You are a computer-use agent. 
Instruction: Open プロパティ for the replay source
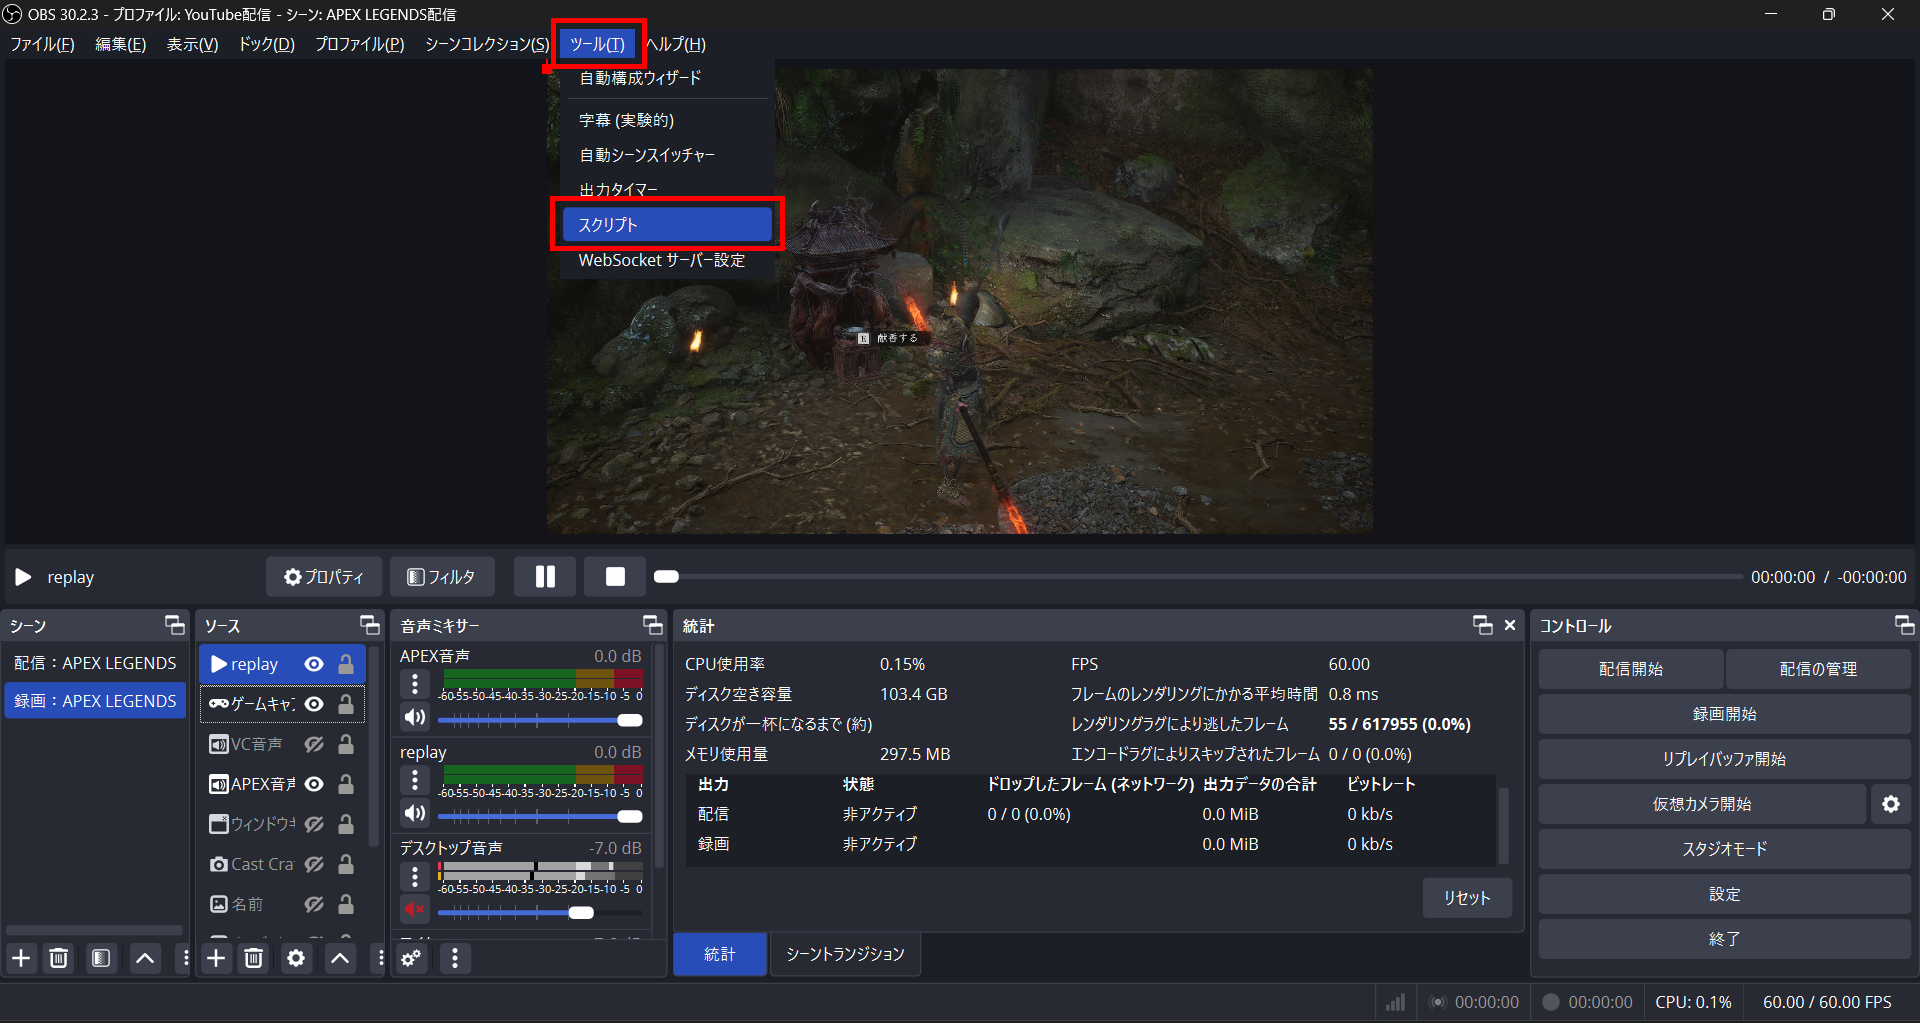click(x=324, y=577)
